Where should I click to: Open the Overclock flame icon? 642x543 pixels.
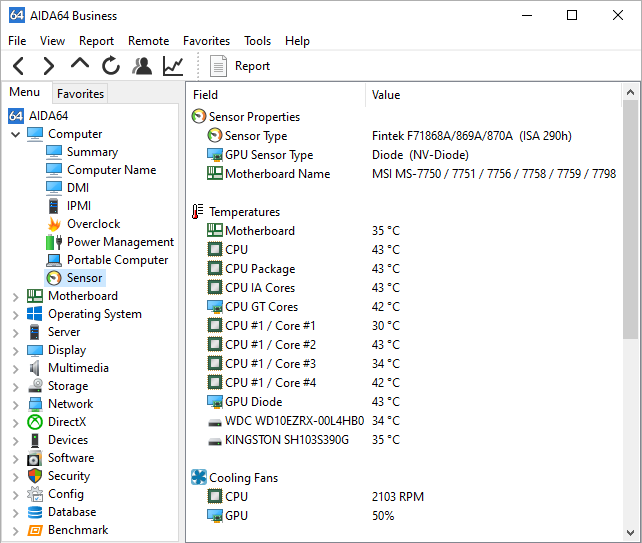coord(54,224)
